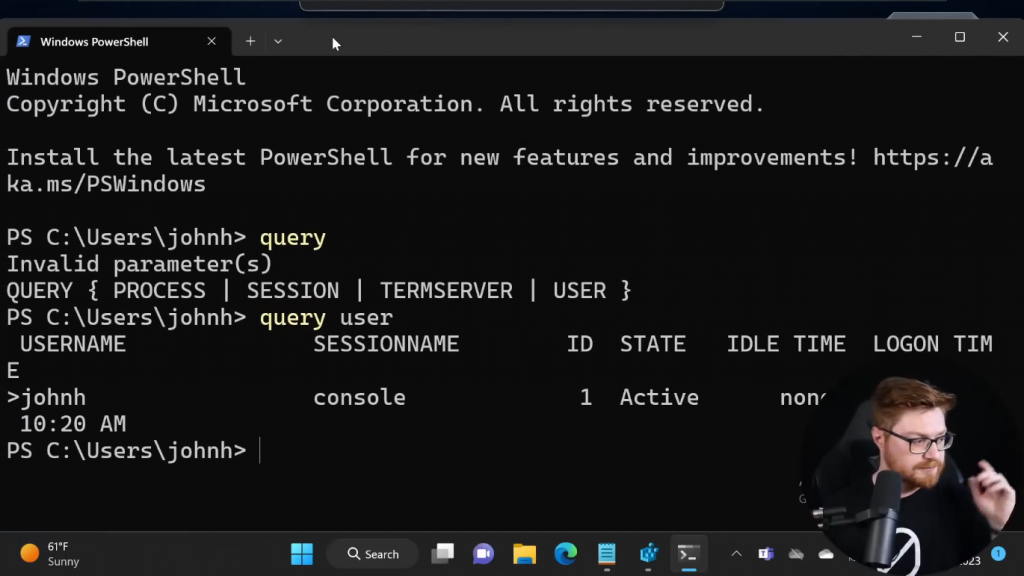Click the SESSIONNAME column header
1024x576 pixels.
[386, 344]
